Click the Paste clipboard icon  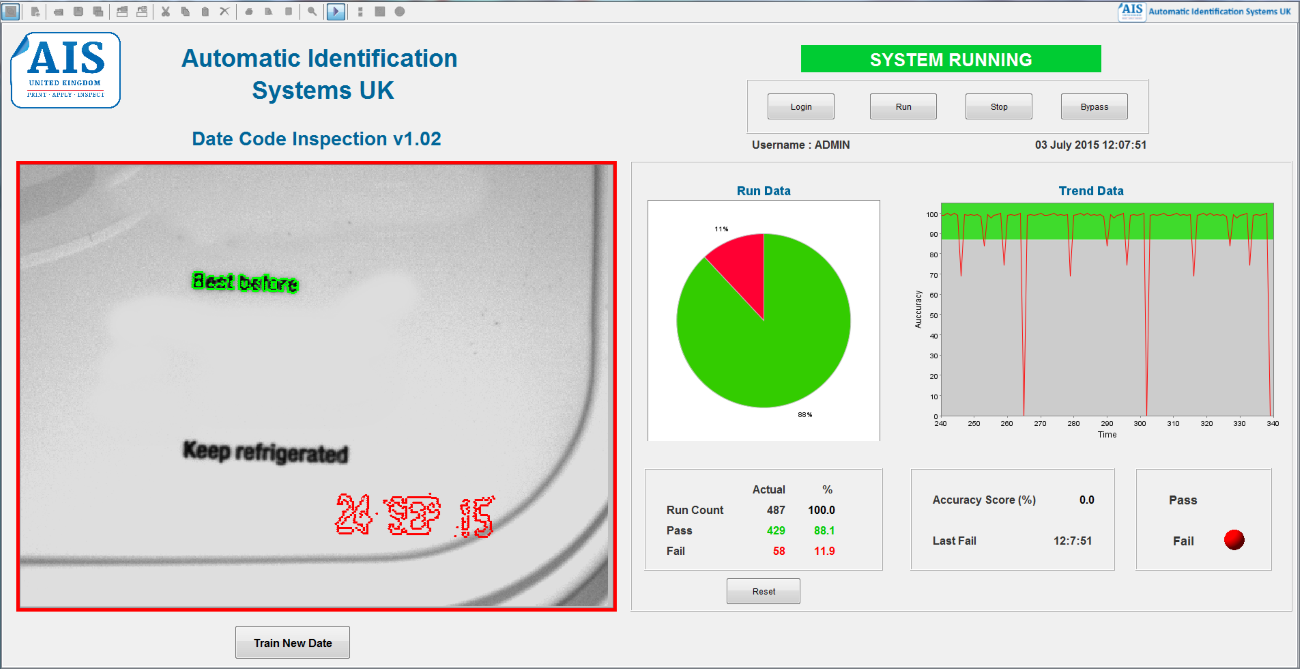[x=205, y=12]
